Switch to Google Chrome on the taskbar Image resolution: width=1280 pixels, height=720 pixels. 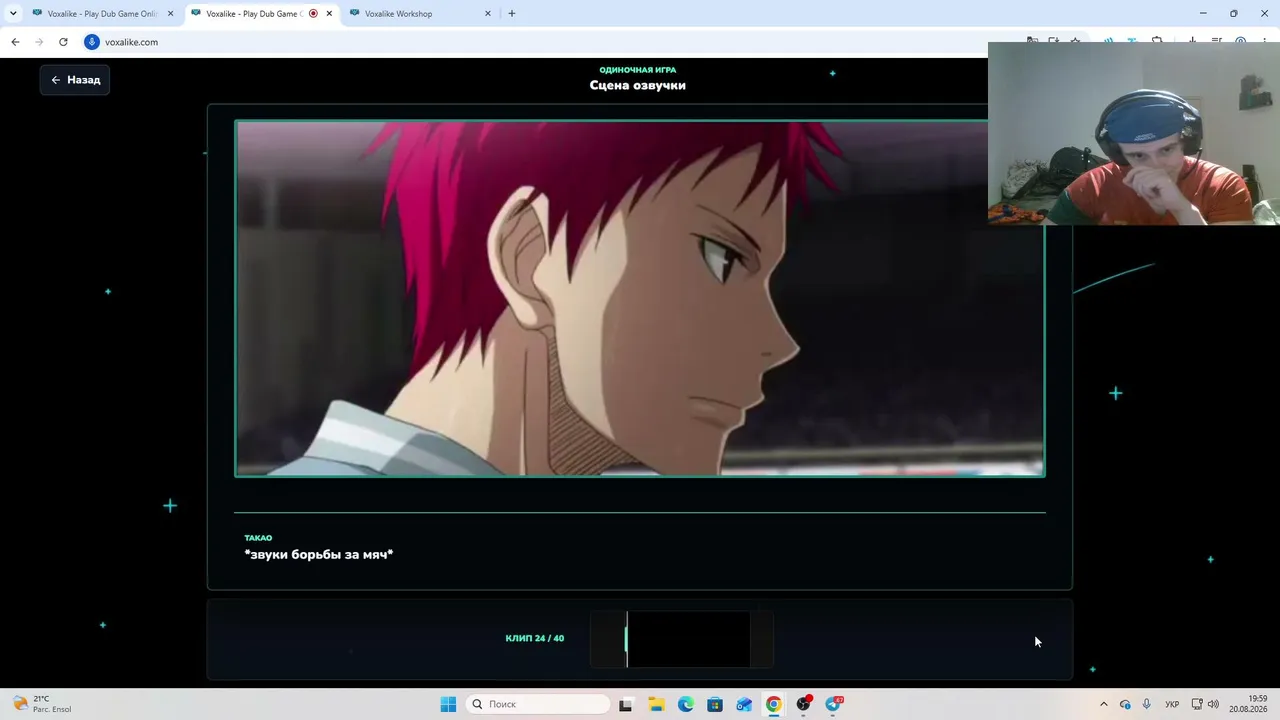774,704
